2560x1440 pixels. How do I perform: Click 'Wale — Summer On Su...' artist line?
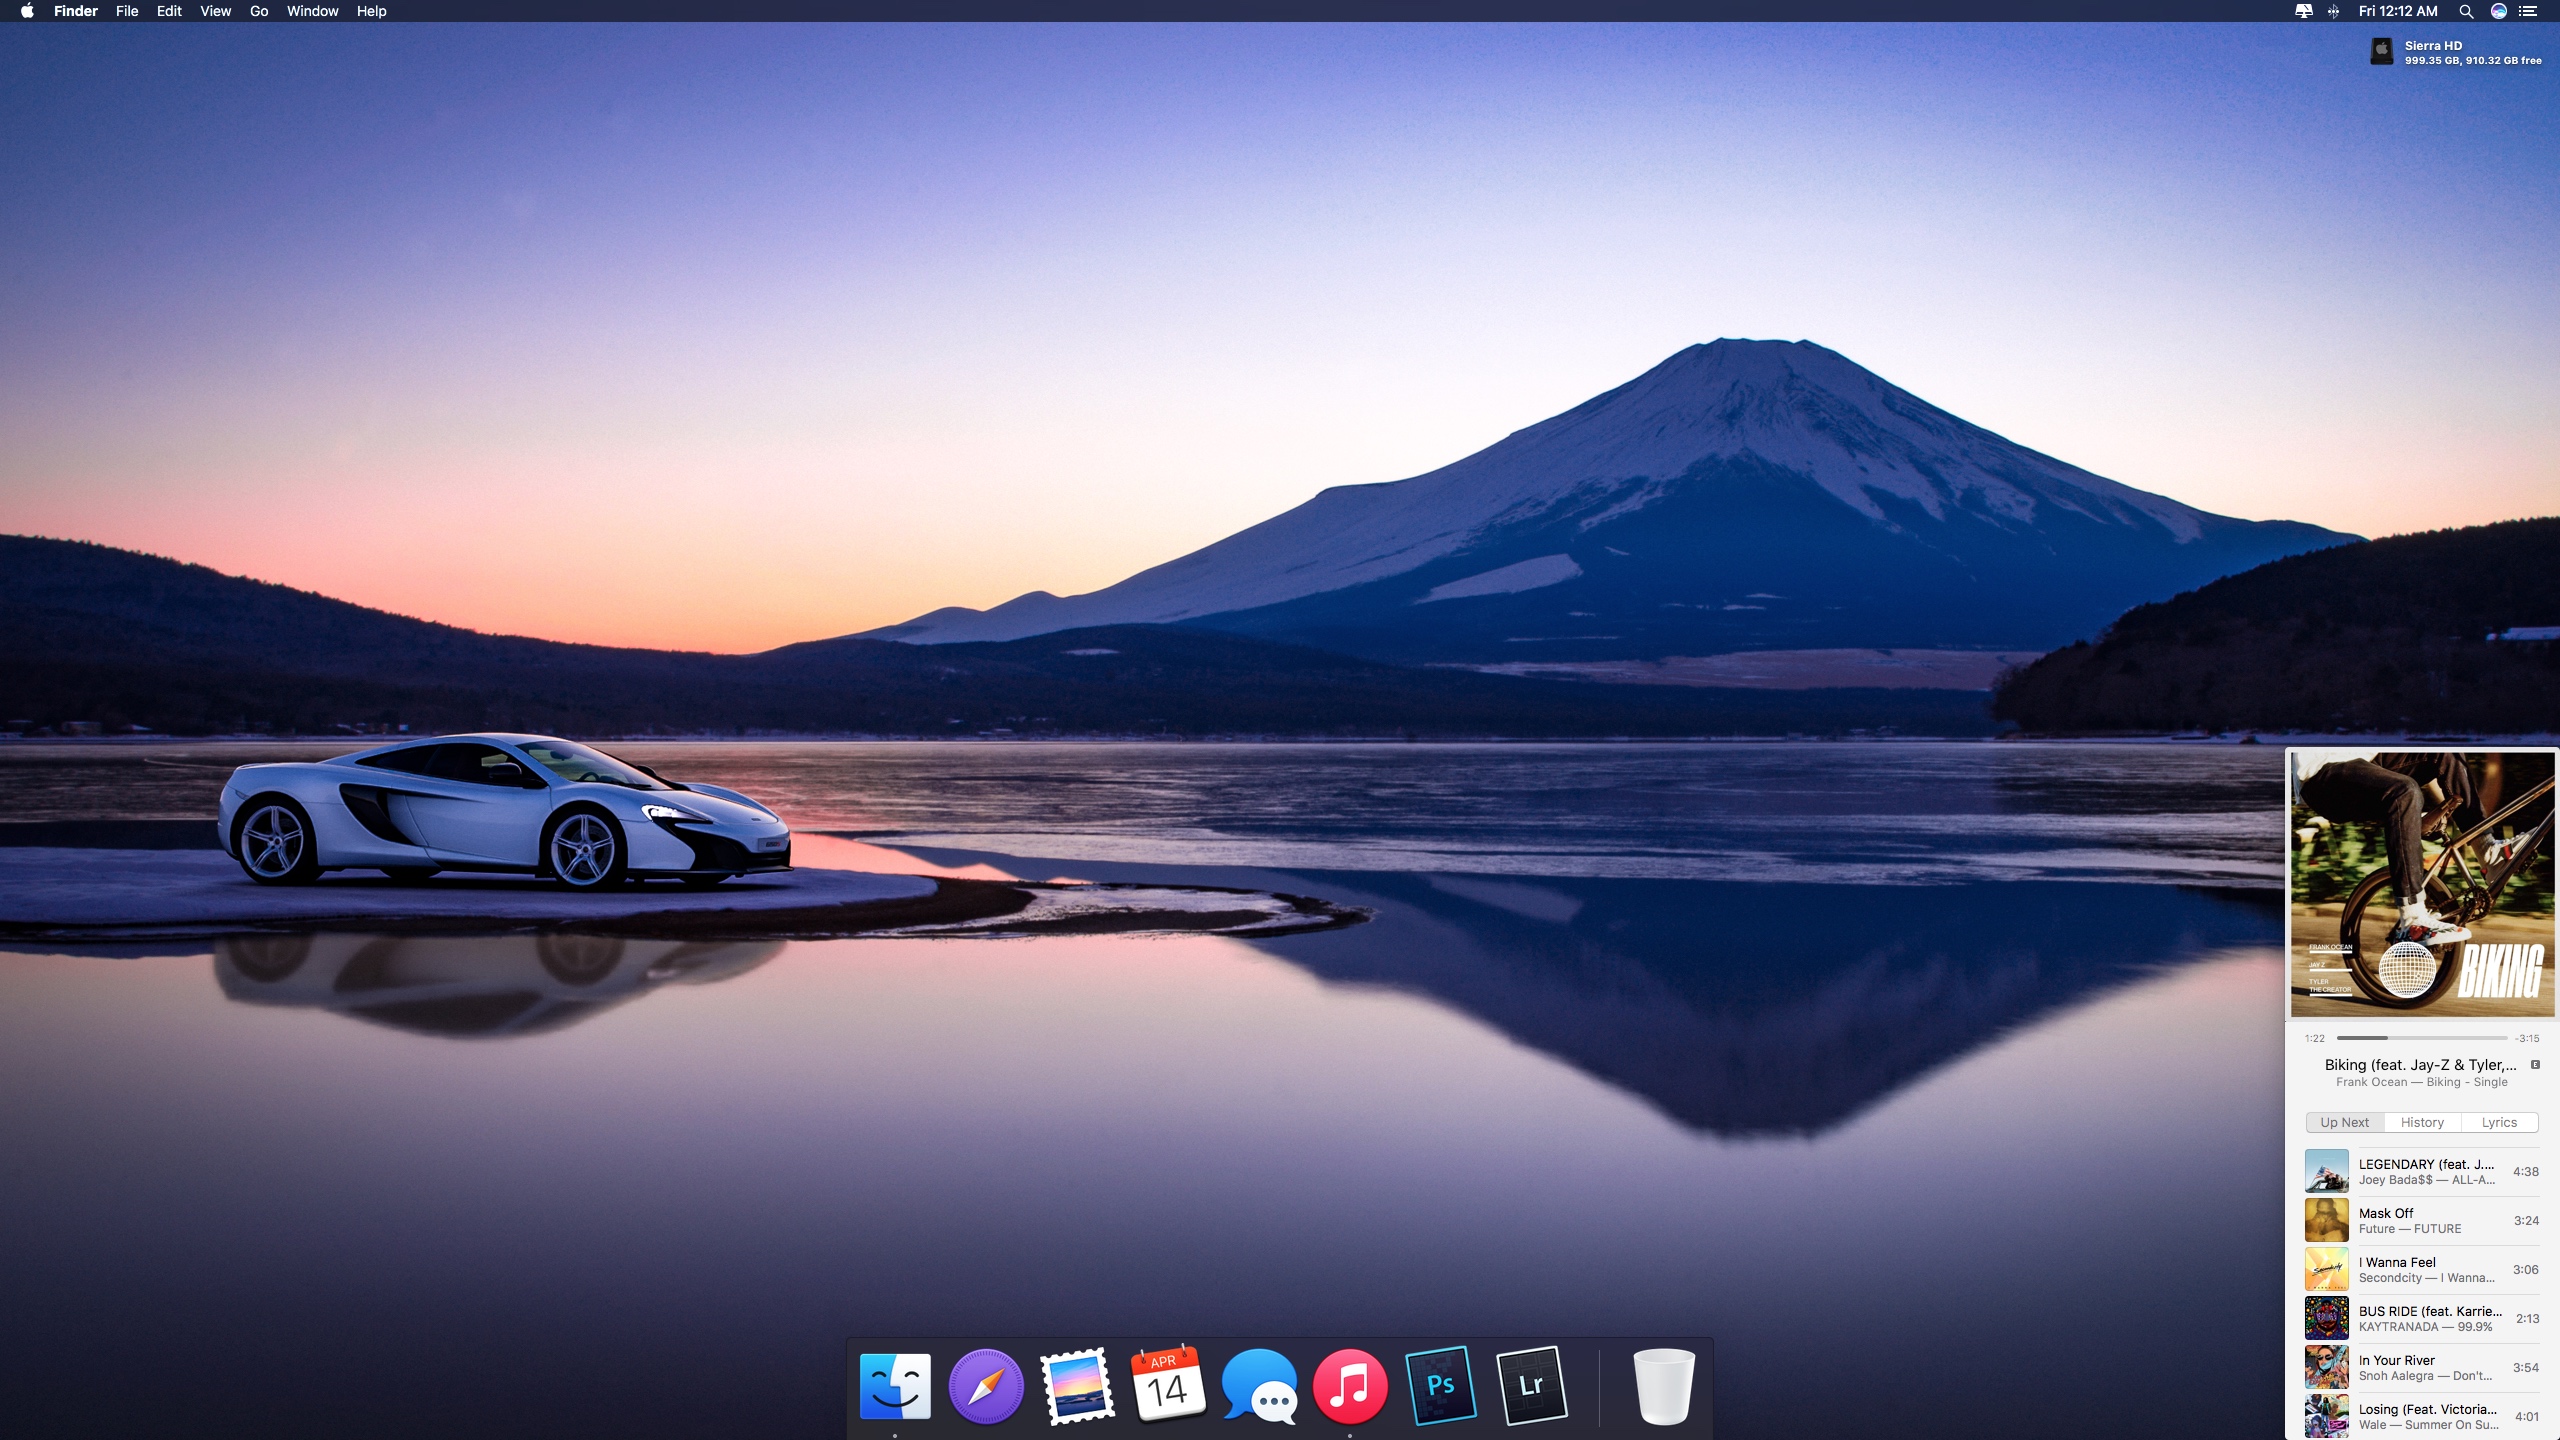click(x=2428, y=1425)
